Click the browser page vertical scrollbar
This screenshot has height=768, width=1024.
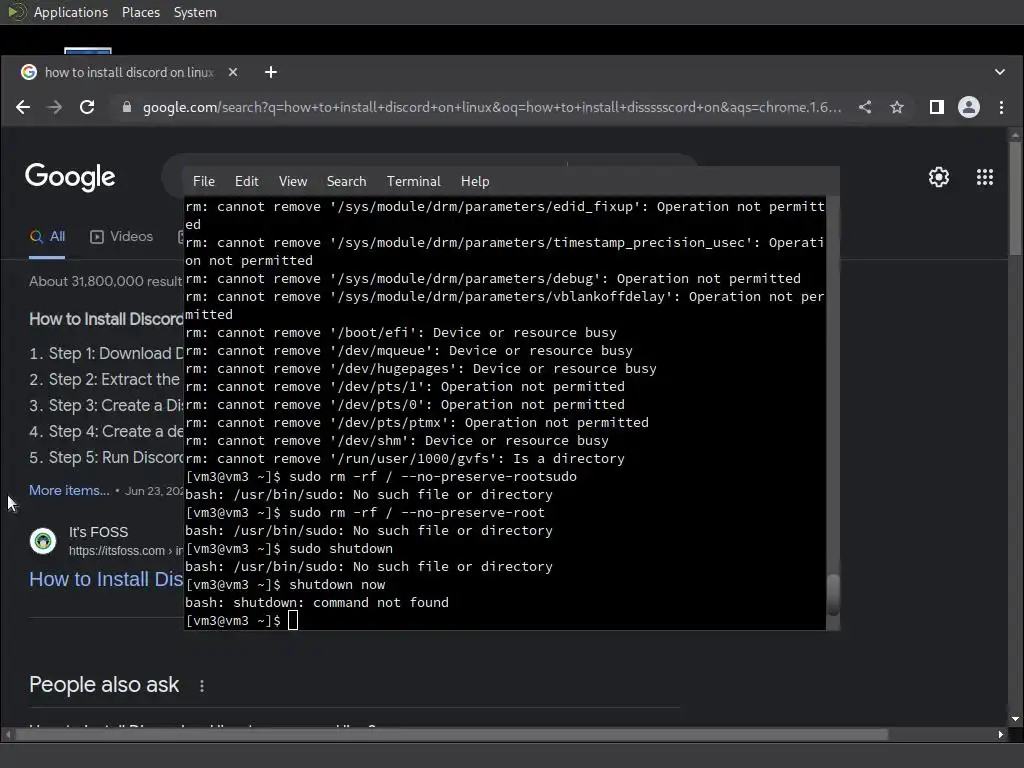(1015, 200)
